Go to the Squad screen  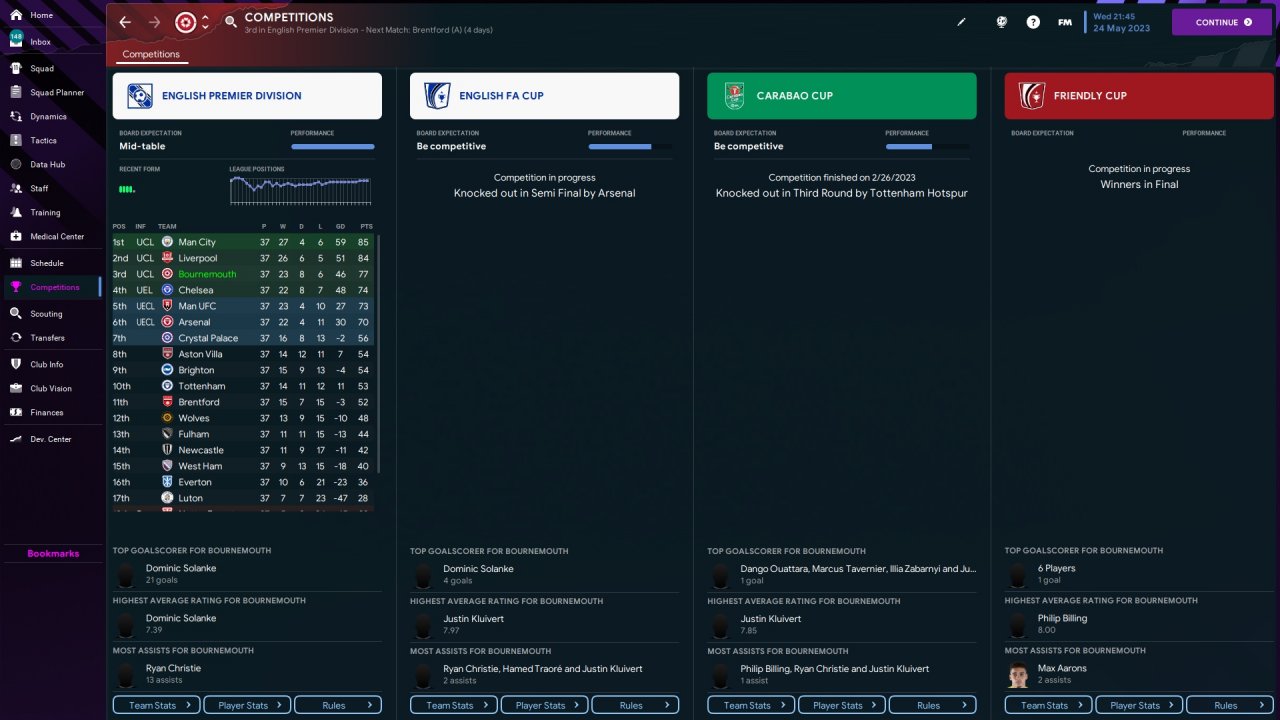pos(42,69)
